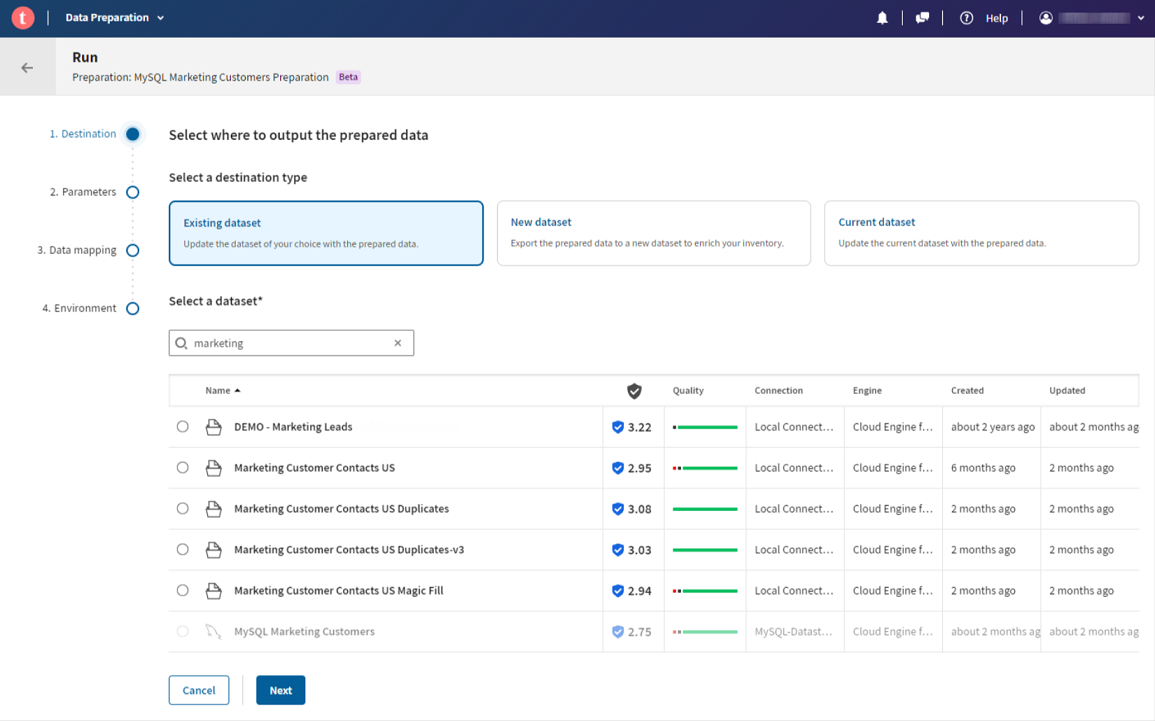The height and width of the screenshot is (721, 1155).
Task: Click the Talend logo icon
Action: point(22,18)
